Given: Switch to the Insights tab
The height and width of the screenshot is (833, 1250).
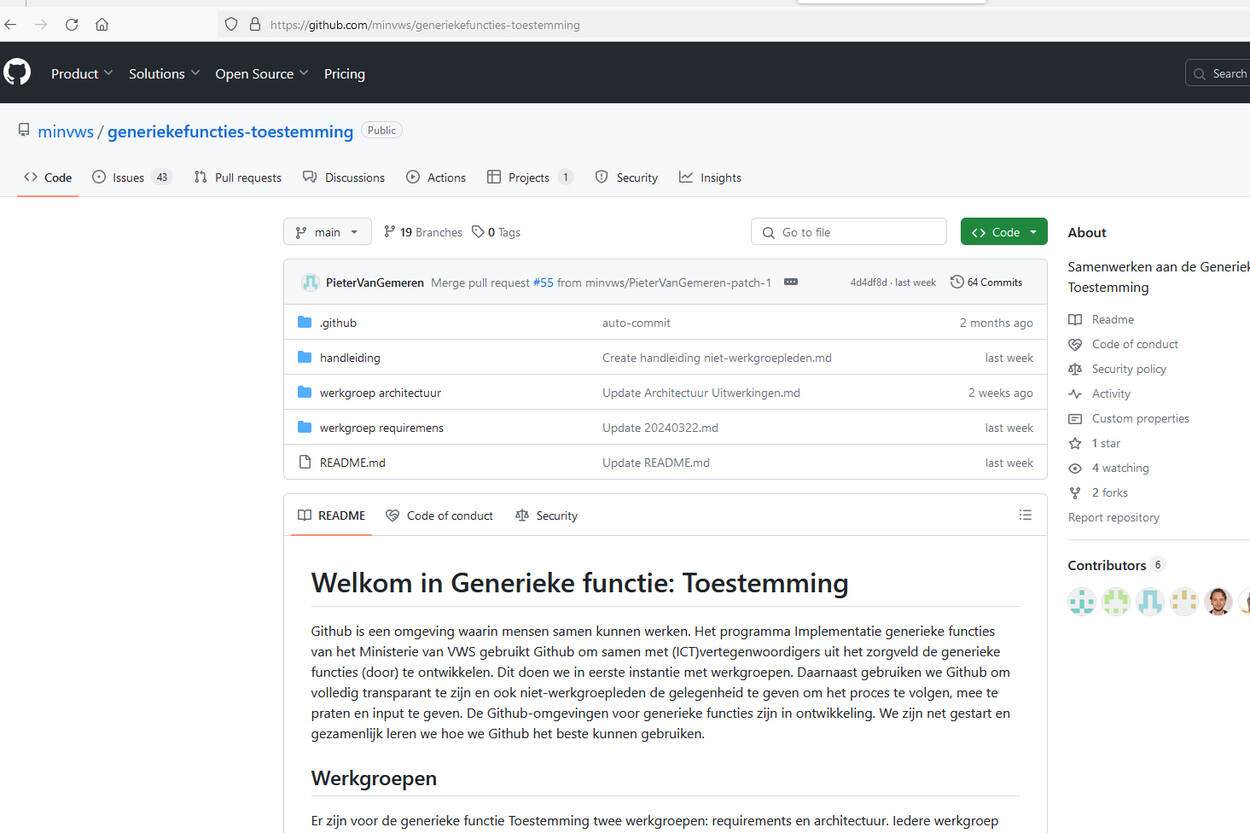Looking at the screenshot, I should coord(710,177).
